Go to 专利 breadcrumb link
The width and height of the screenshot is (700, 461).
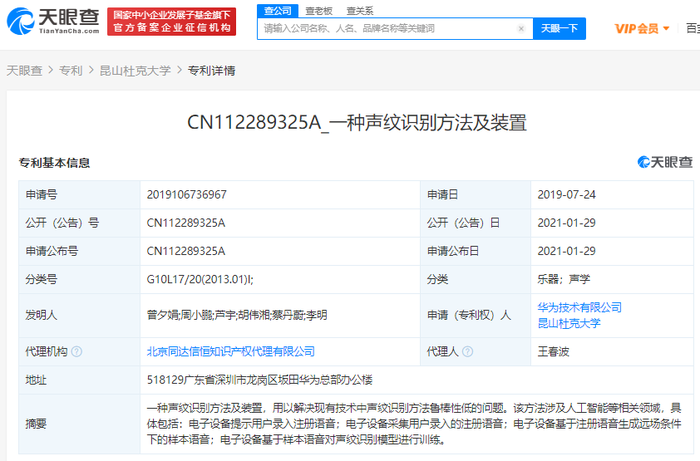(71, 71)
